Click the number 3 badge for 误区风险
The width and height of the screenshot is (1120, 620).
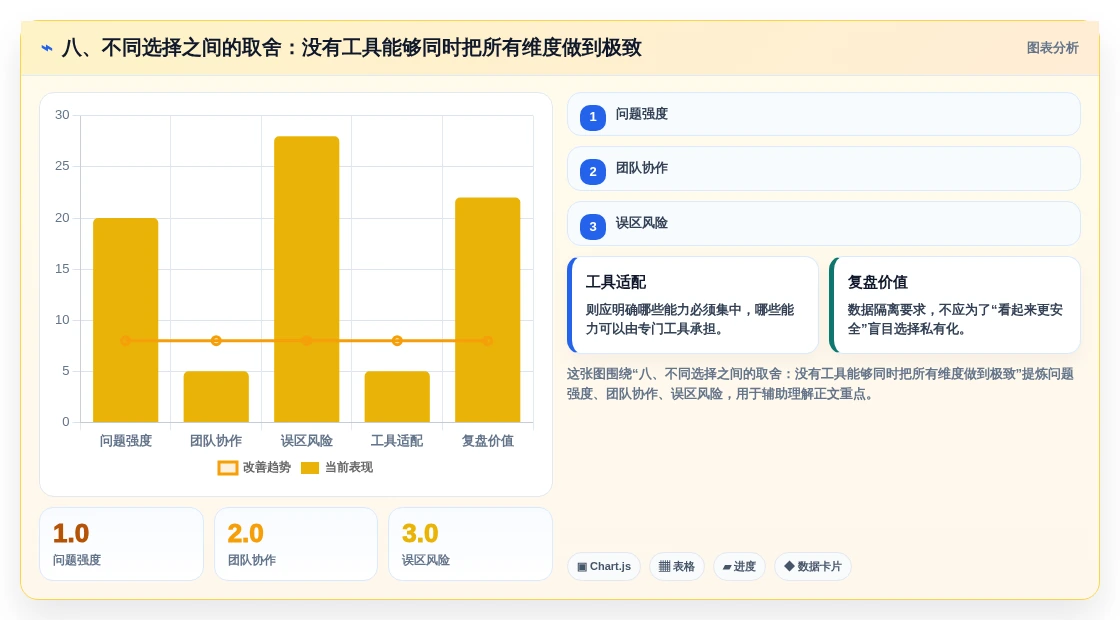pyautogui.click(x=593, y=226)
